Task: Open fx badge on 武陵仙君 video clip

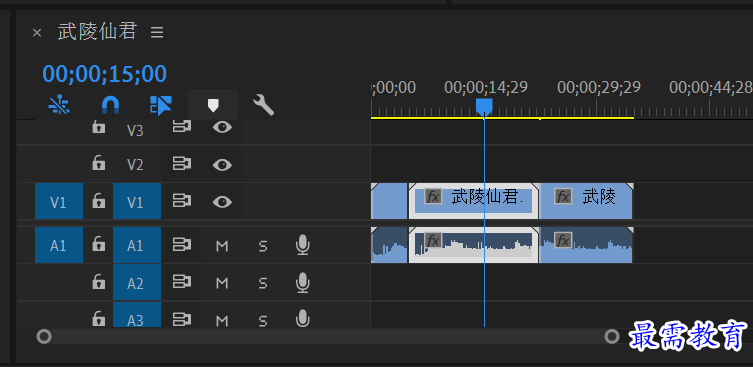Action: (433, 196)
